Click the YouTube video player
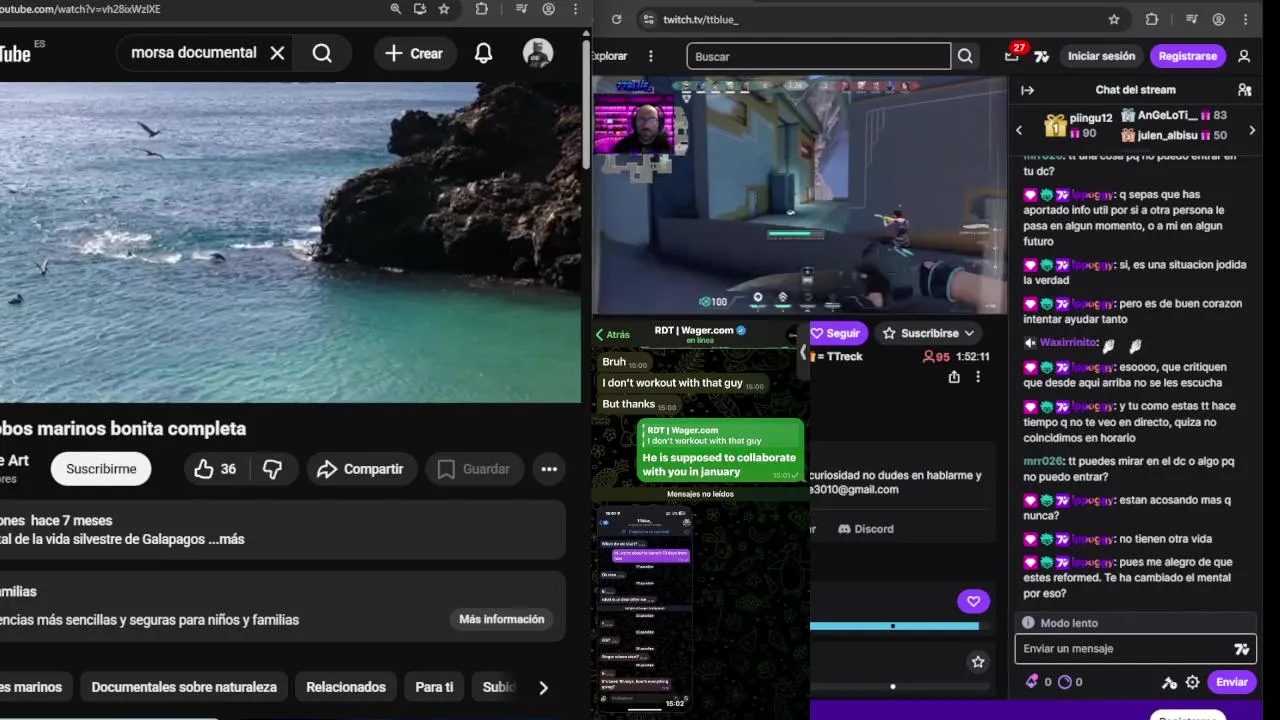Viewport: 1280px width, 720px height. pos(290,242)
